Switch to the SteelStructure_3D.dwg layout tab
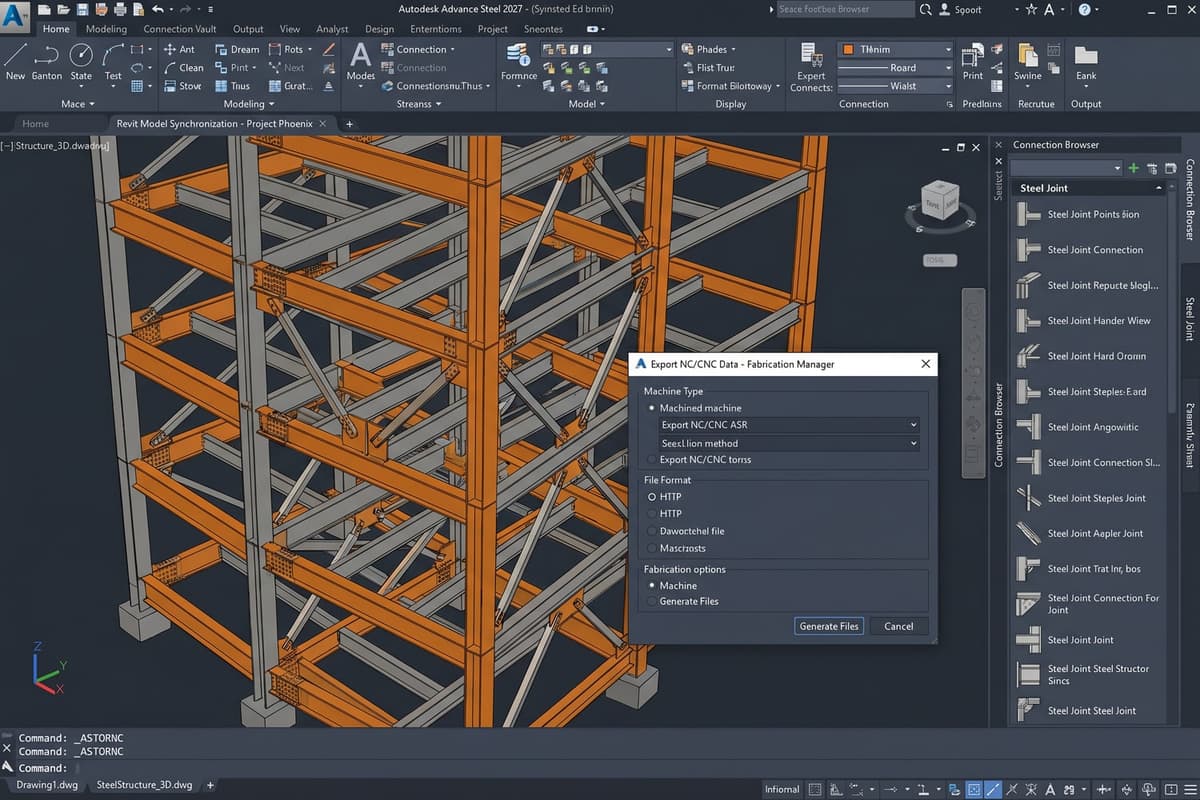This screenshot has width=1200, height=800. pos(144,785)
